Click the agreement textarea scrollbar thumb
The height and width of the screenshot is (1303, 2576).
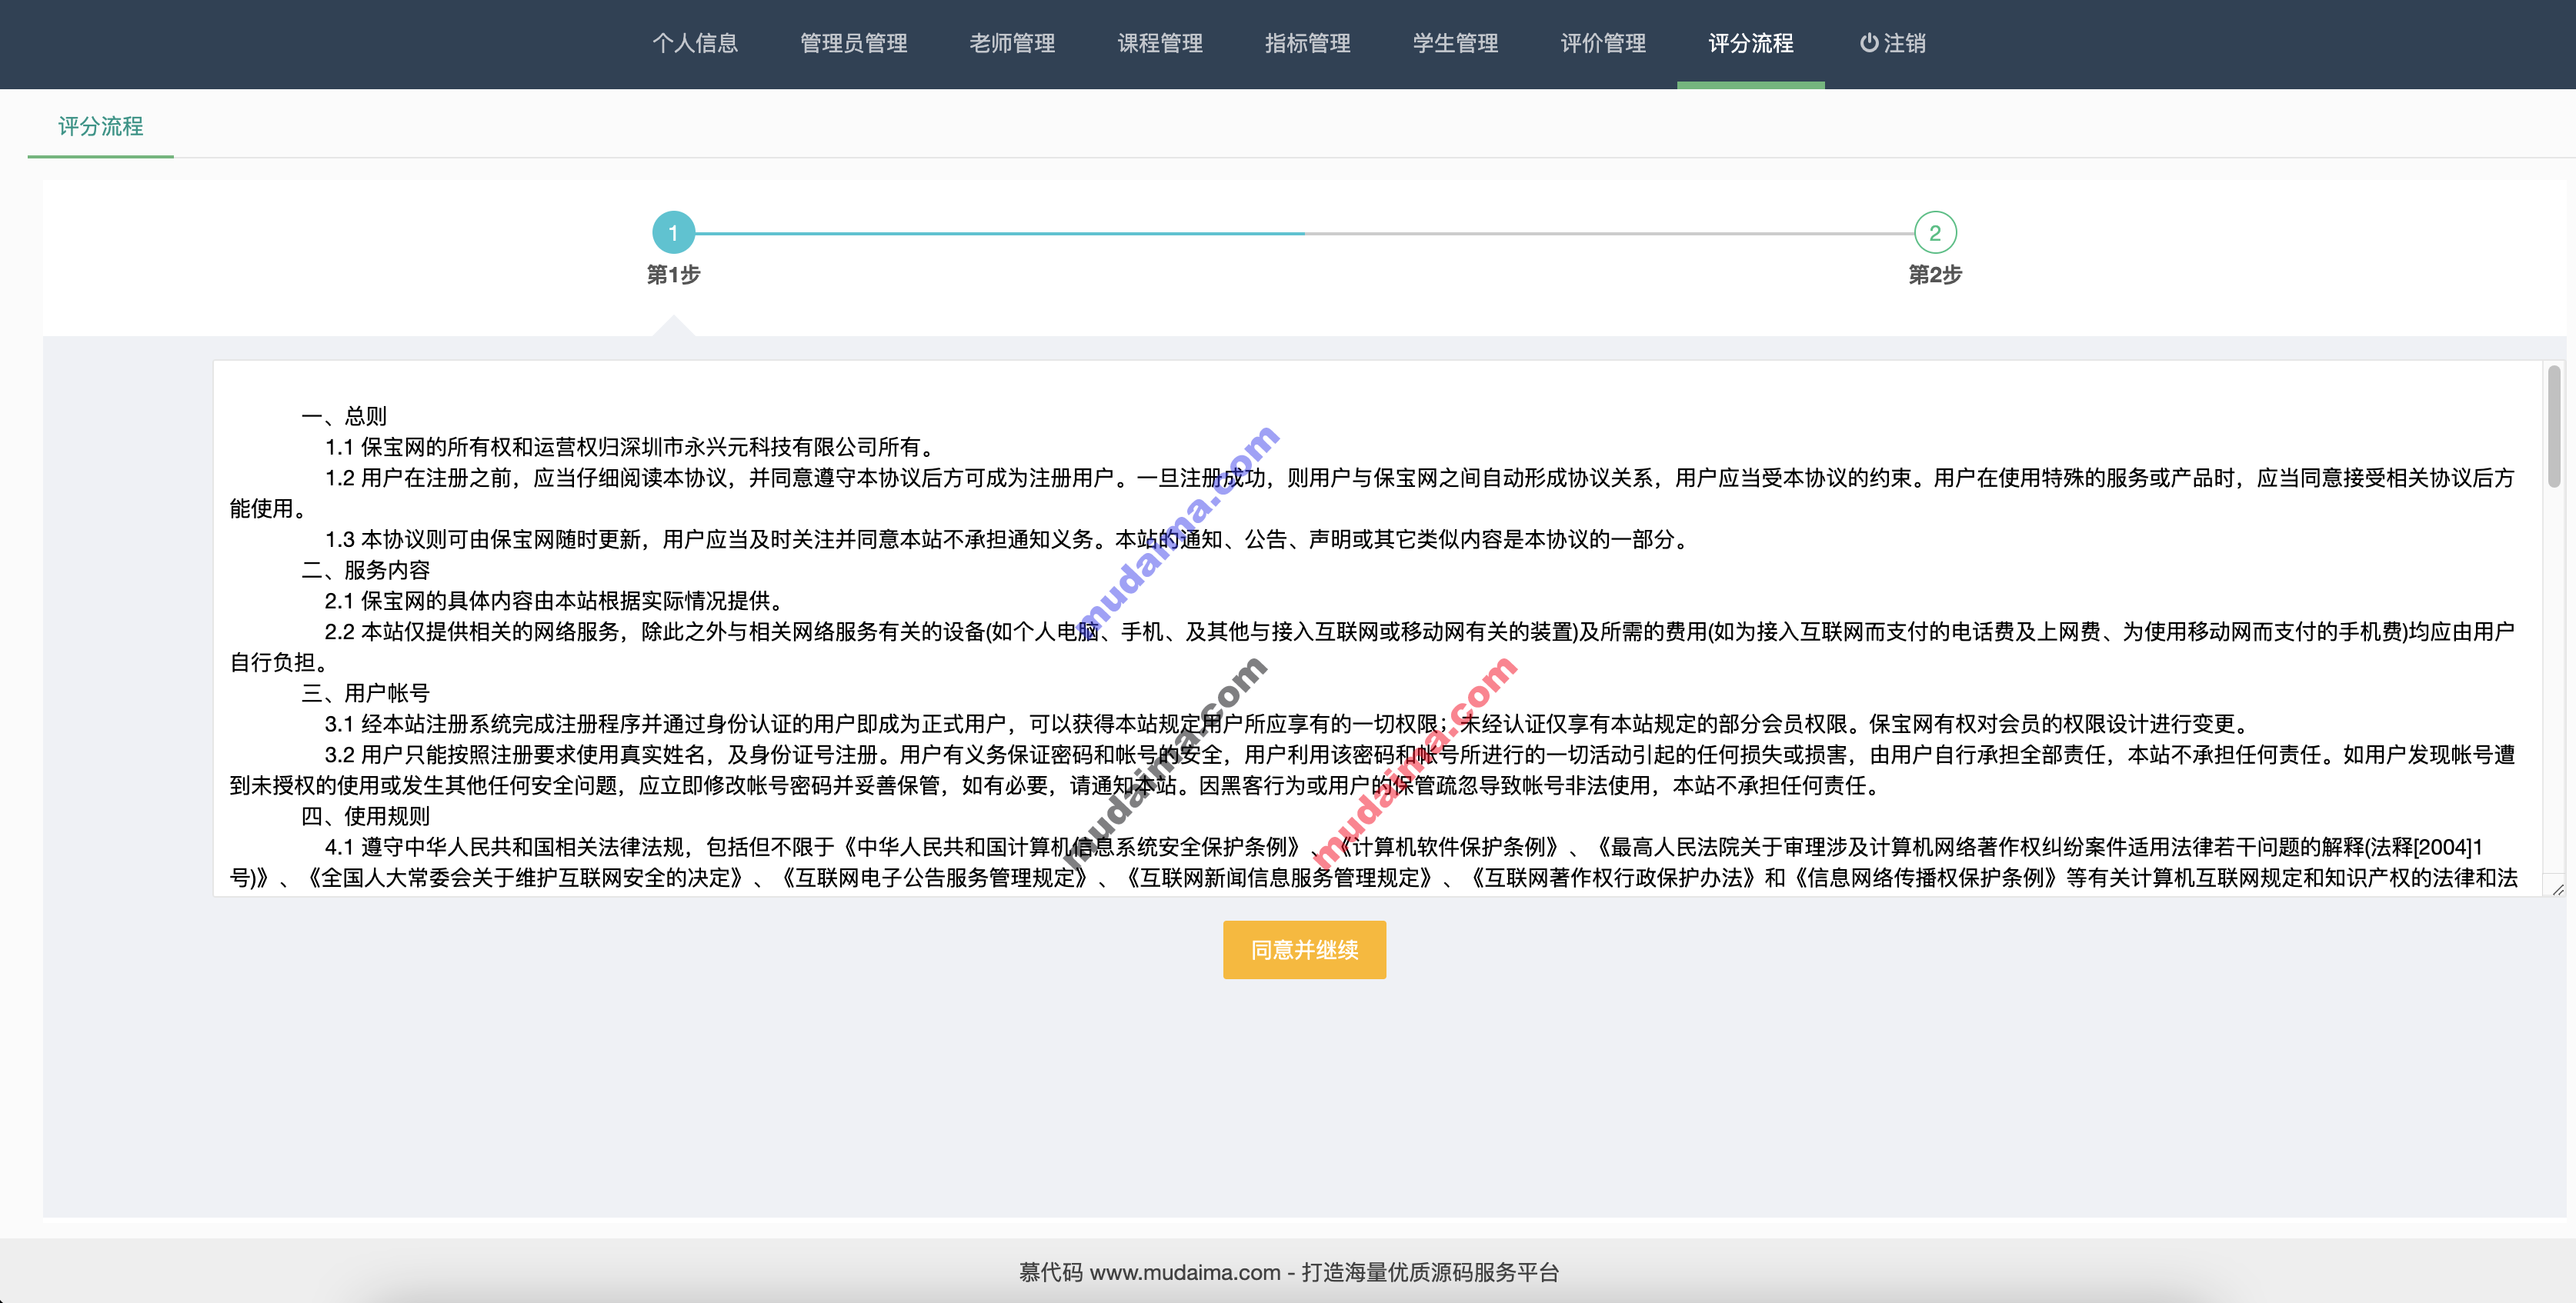tap(2554, 426)
